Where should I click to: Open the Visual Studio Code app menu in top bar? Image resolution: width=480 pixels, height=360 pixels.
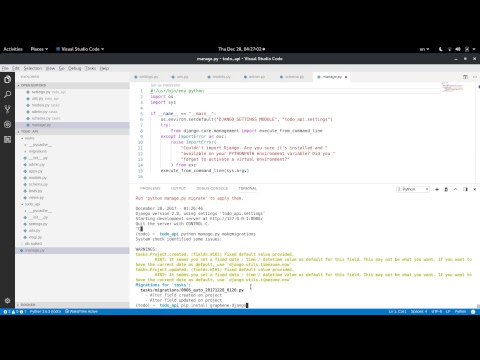click(x=80, y=49)
